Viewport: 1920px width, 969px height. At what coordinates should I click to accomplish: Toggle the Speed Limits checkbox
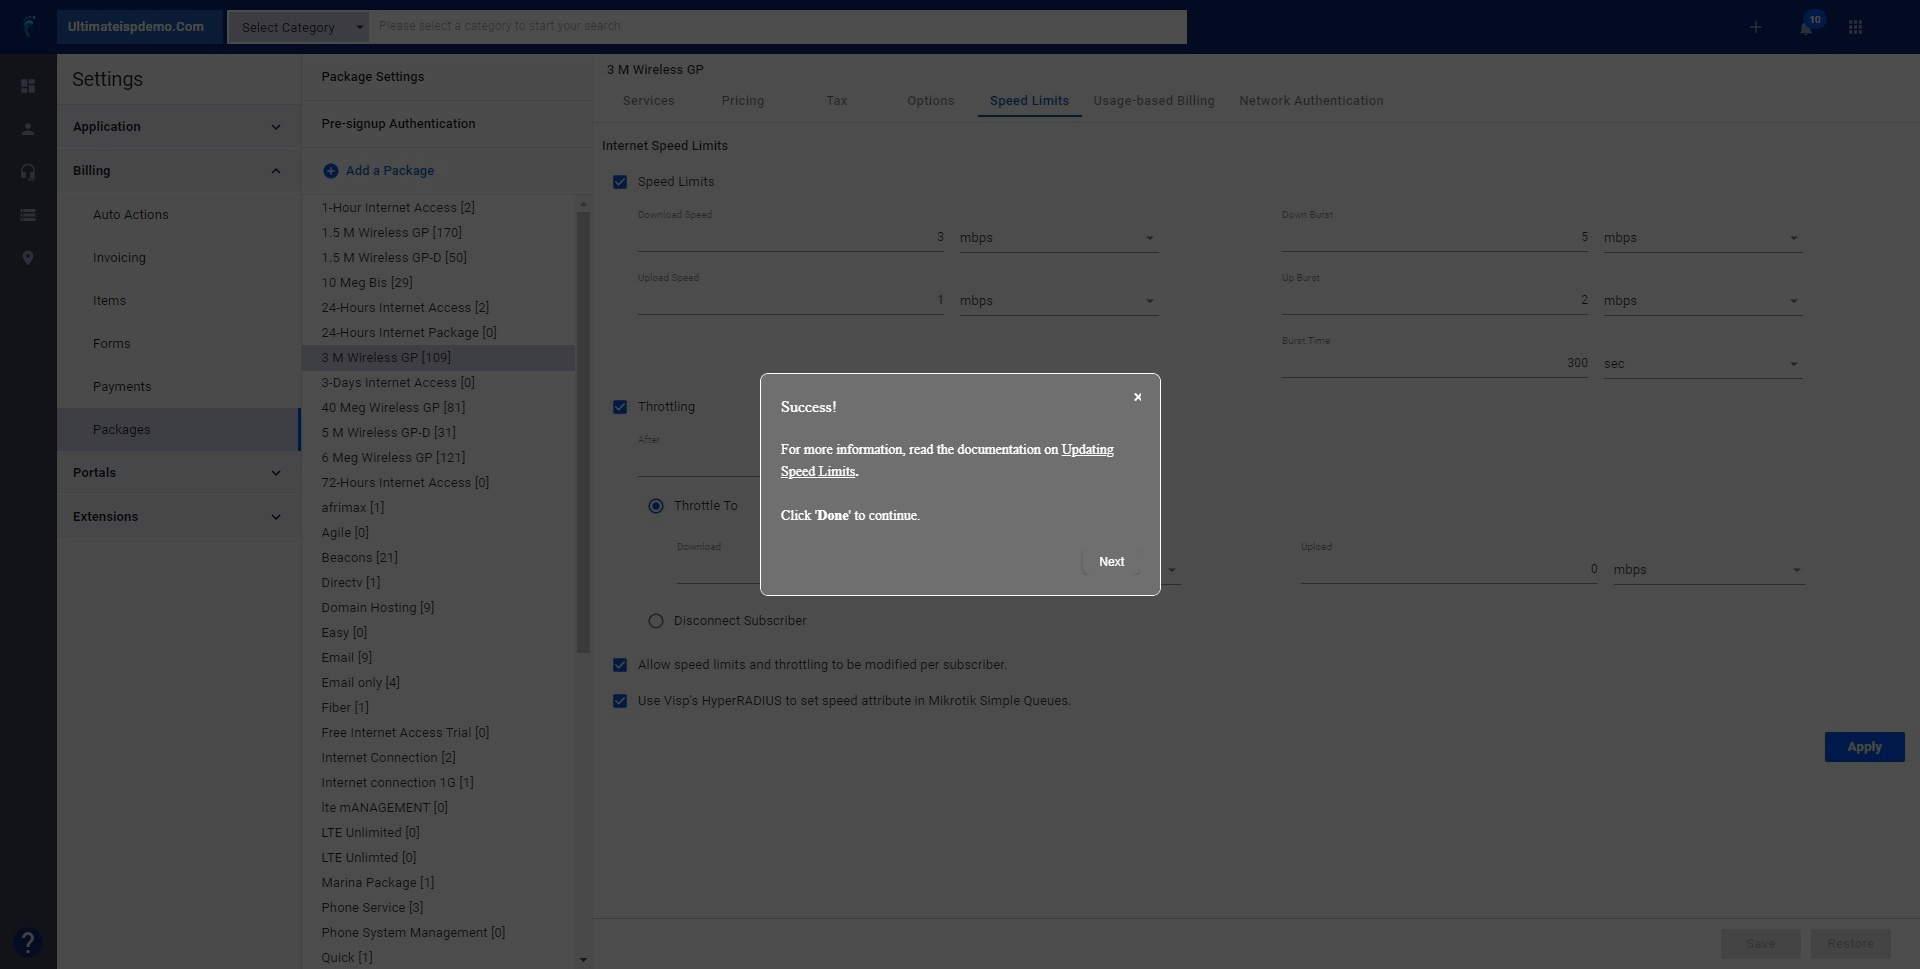620,182
